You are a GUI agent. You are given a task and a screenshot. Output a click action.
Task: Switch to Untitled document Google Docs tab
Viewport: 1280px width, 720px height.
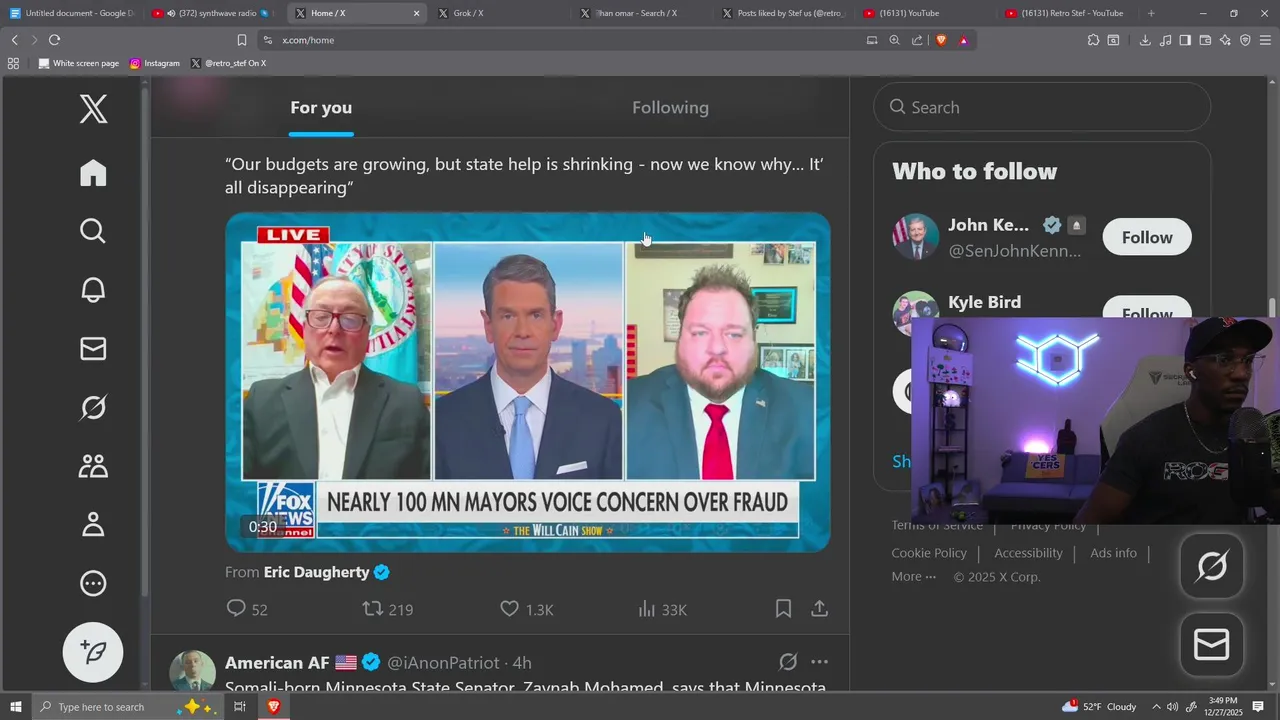click(x=72, y=13)
